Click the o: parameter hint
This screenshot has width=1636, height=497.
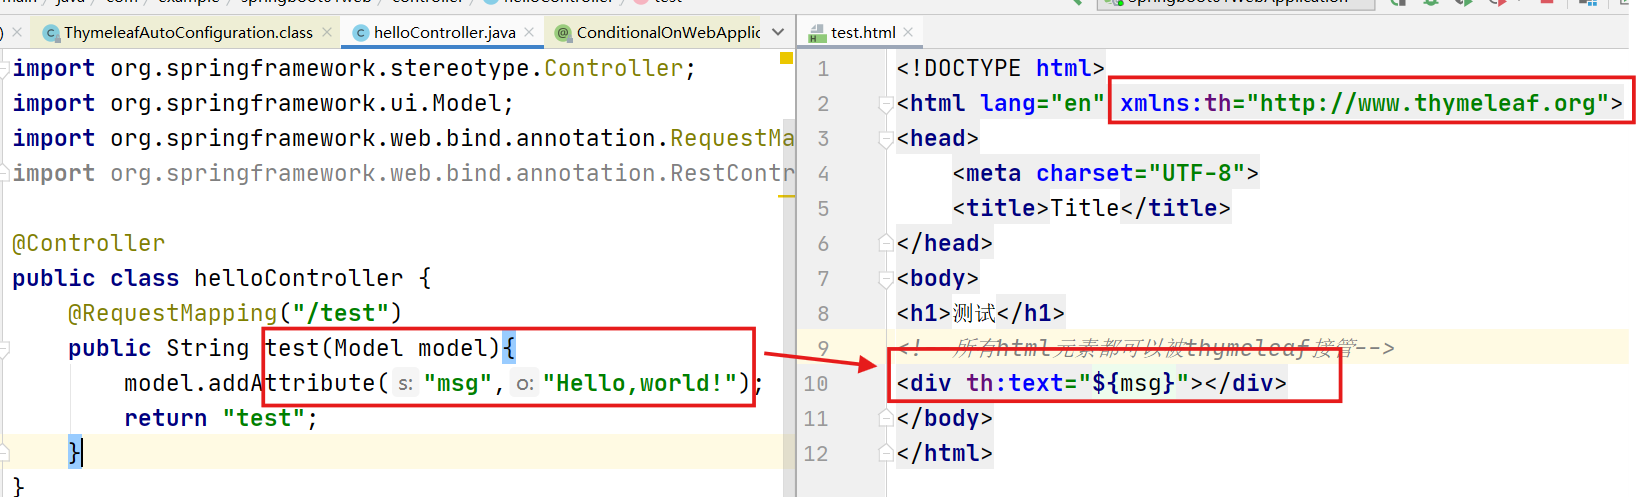(x=525, y=384)
